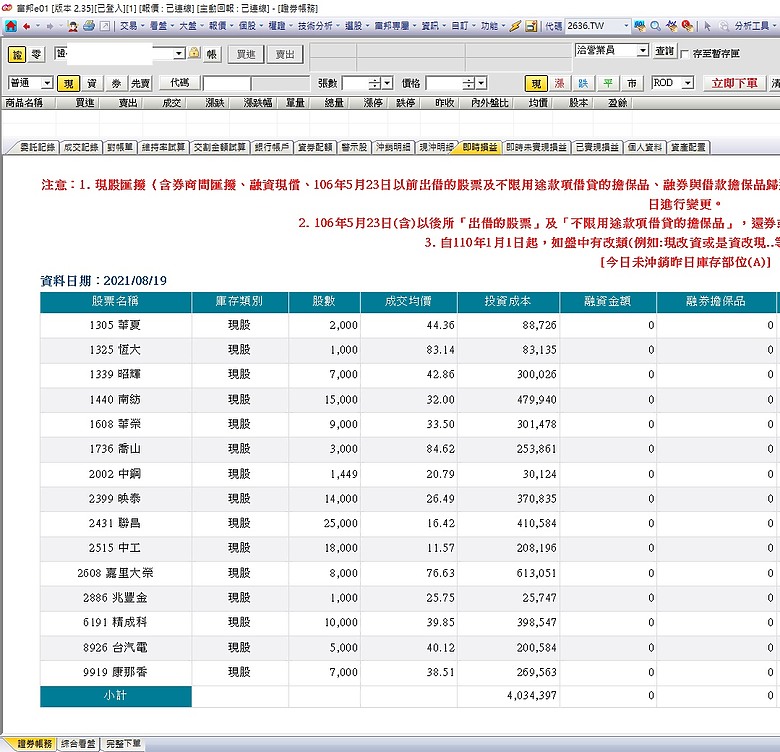This screenshot has height=752, width=780.
Task: Select the red 漲 limit-up price button
Action: pyautogui.click(x=560, y=84)
